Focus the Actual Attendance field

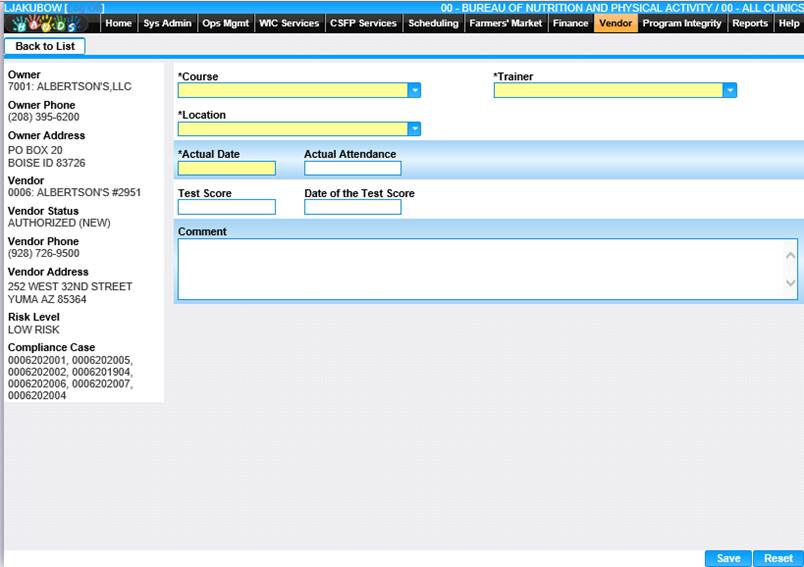point(353,168)
